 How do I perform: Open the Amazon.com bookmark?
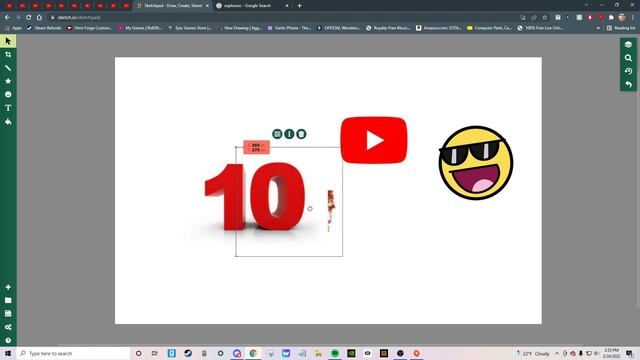click(x=439, y=28)
